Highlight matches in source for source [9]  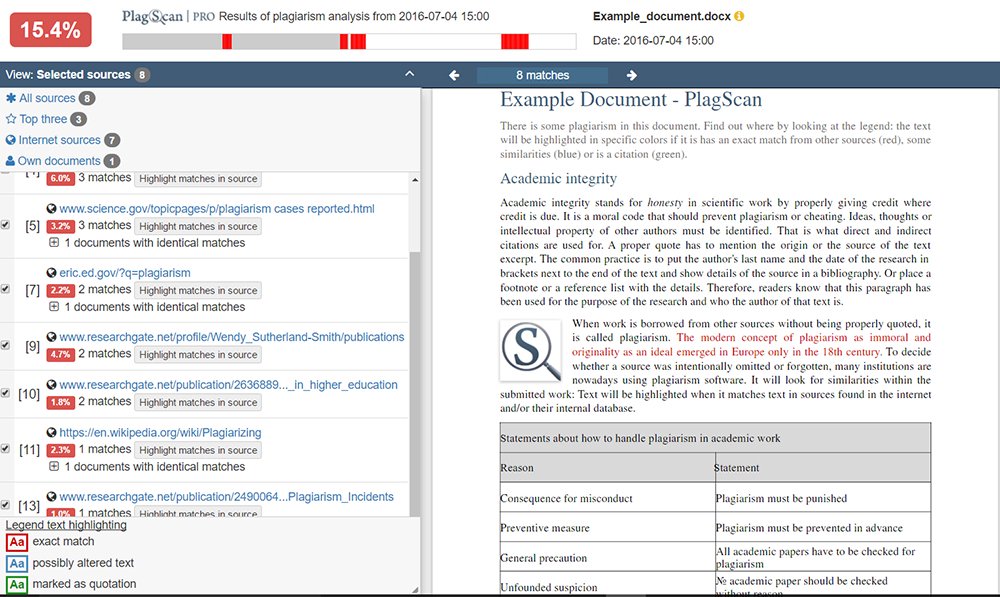coord(198,355)
